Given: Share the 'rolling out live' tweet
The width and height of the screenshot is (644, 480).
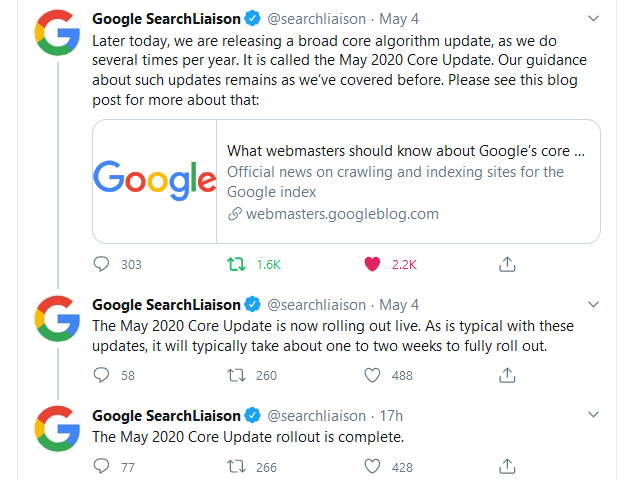Looking at the screenshot, I should (507, 375).
